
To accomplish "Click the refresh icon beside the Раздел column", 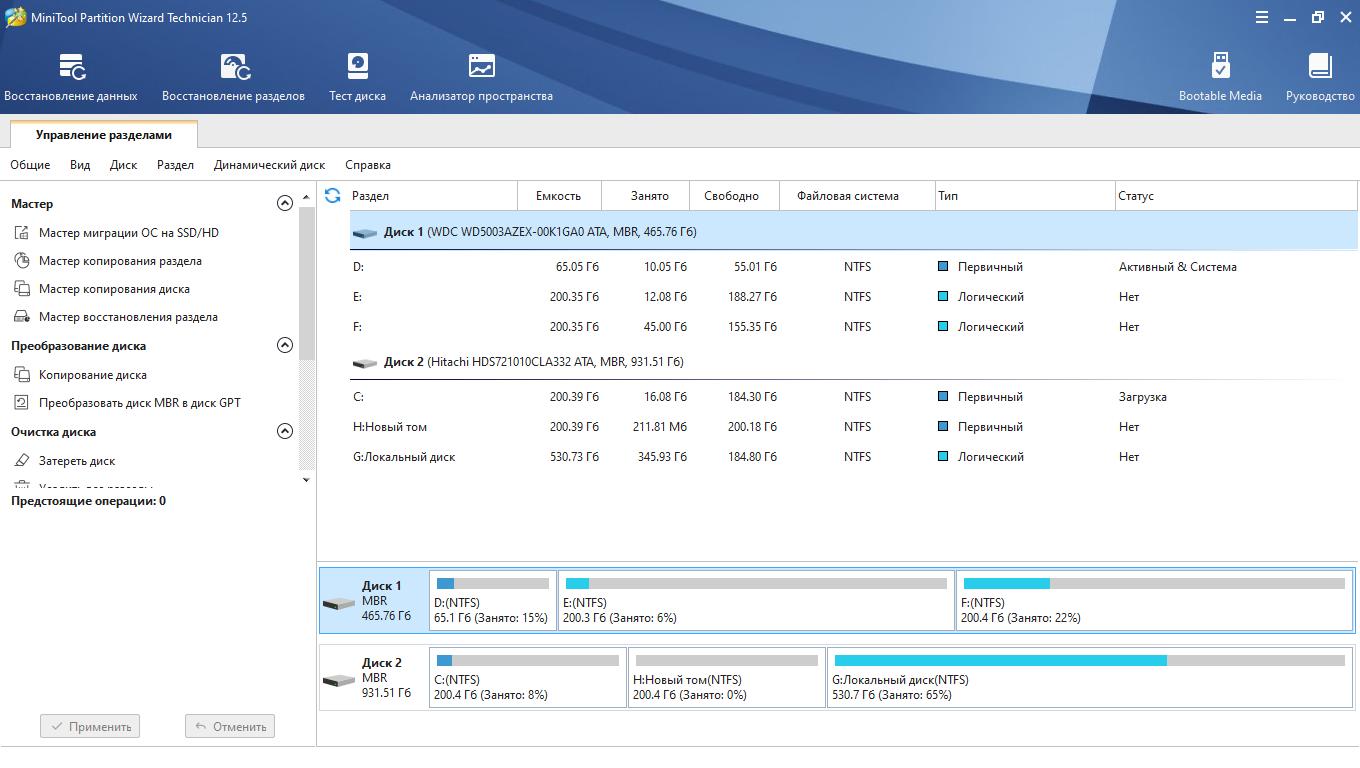I will (x=333, y=196).
